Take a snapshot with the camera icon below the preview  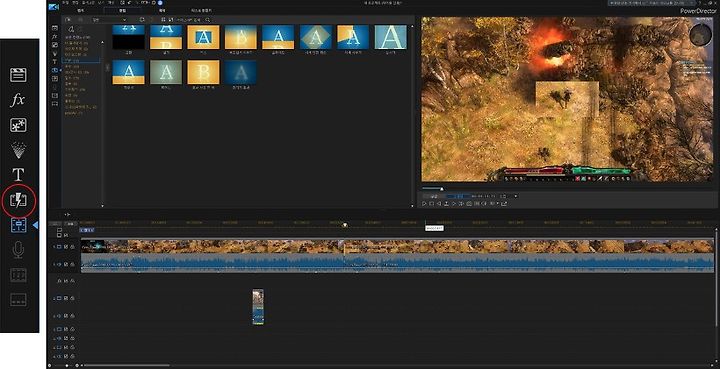click(x=469, y=203)
